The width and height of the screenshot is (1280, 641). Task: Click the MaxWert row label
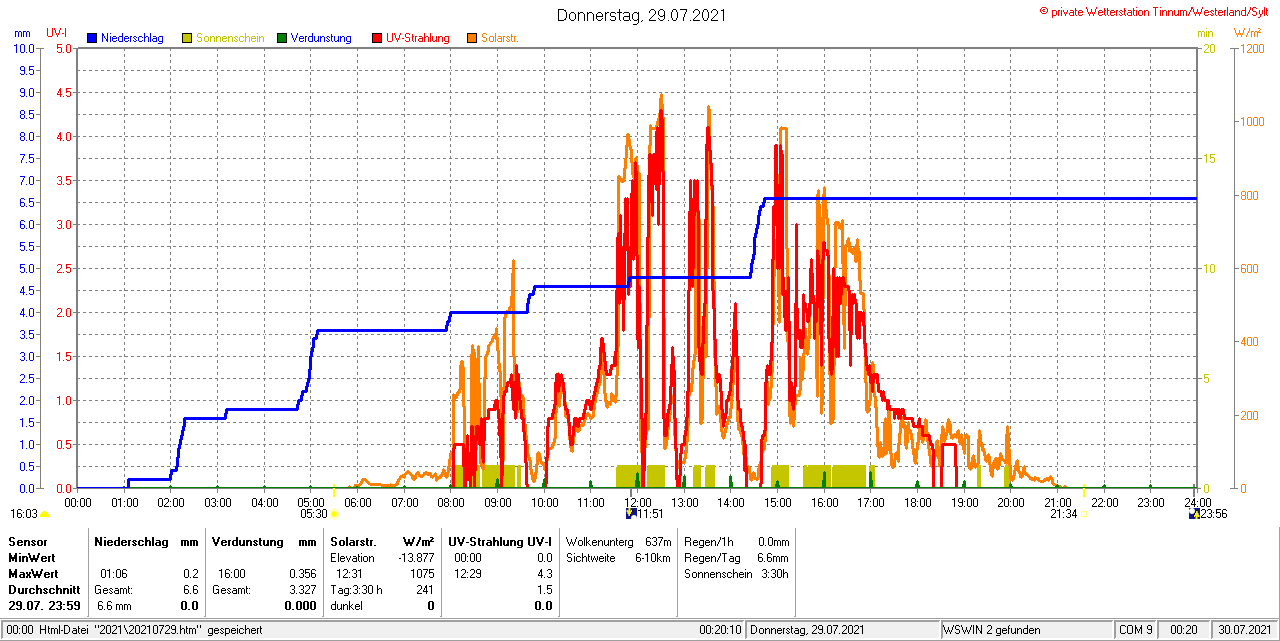click(31, 574)
